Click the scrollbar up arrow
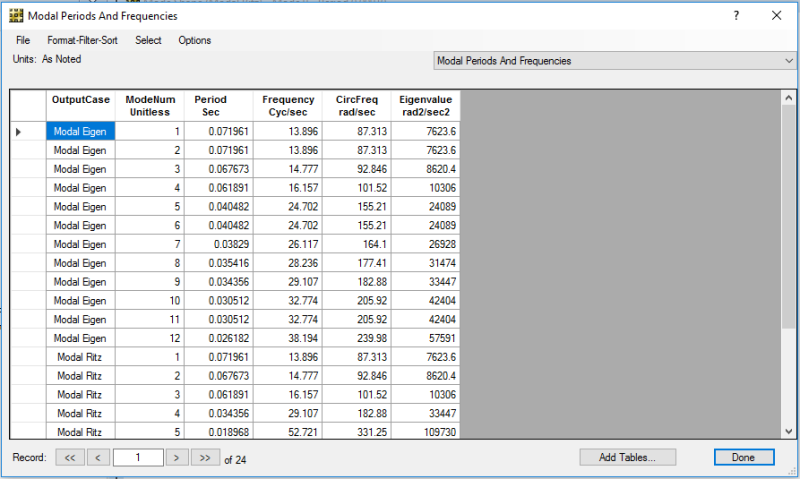 [788, 97]
